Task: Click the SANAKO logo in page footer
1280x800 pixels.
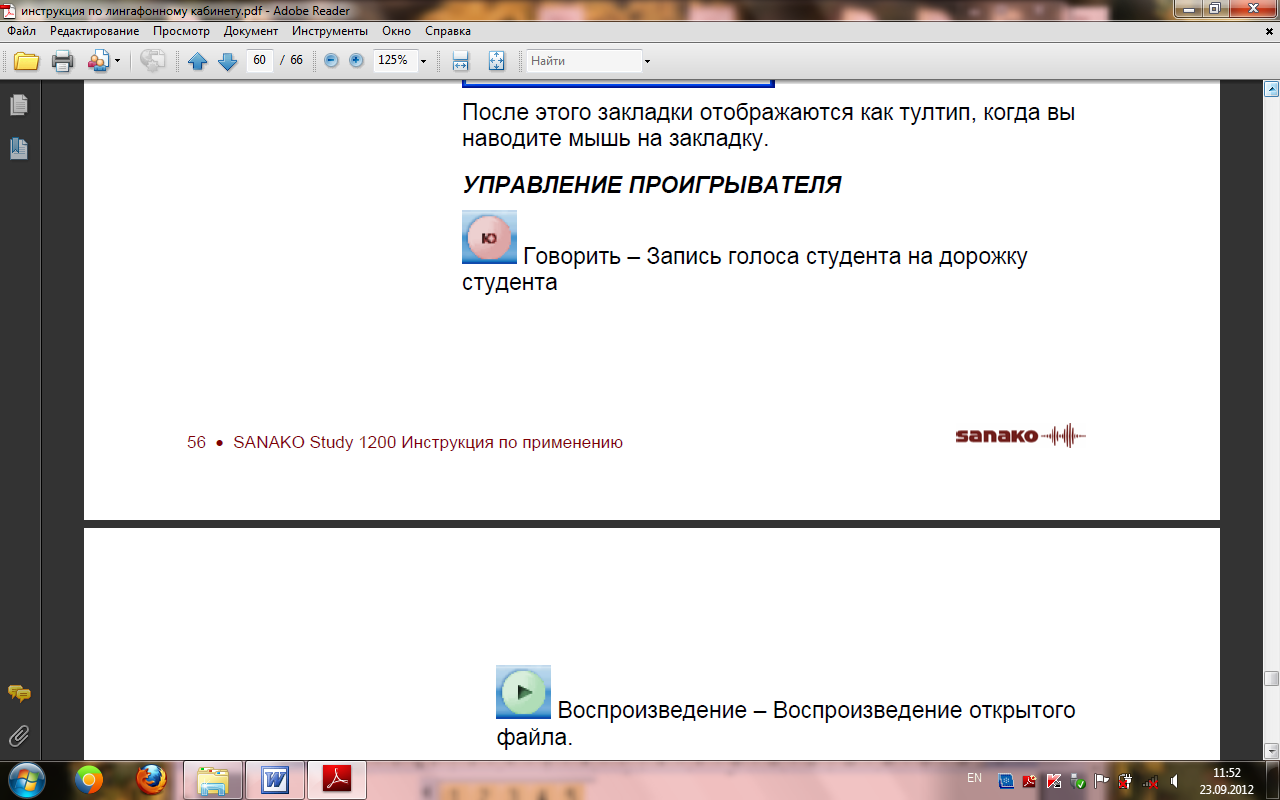Action: pos(1020,436)
